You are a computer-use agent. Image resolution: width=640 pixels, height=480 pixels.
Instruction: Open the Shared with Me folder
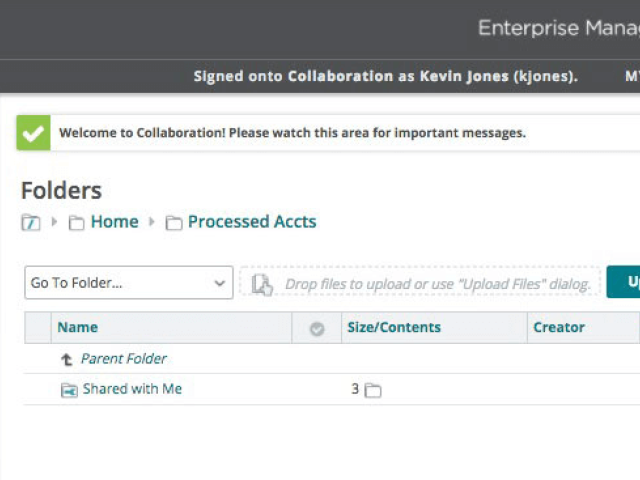click(132, 389)
